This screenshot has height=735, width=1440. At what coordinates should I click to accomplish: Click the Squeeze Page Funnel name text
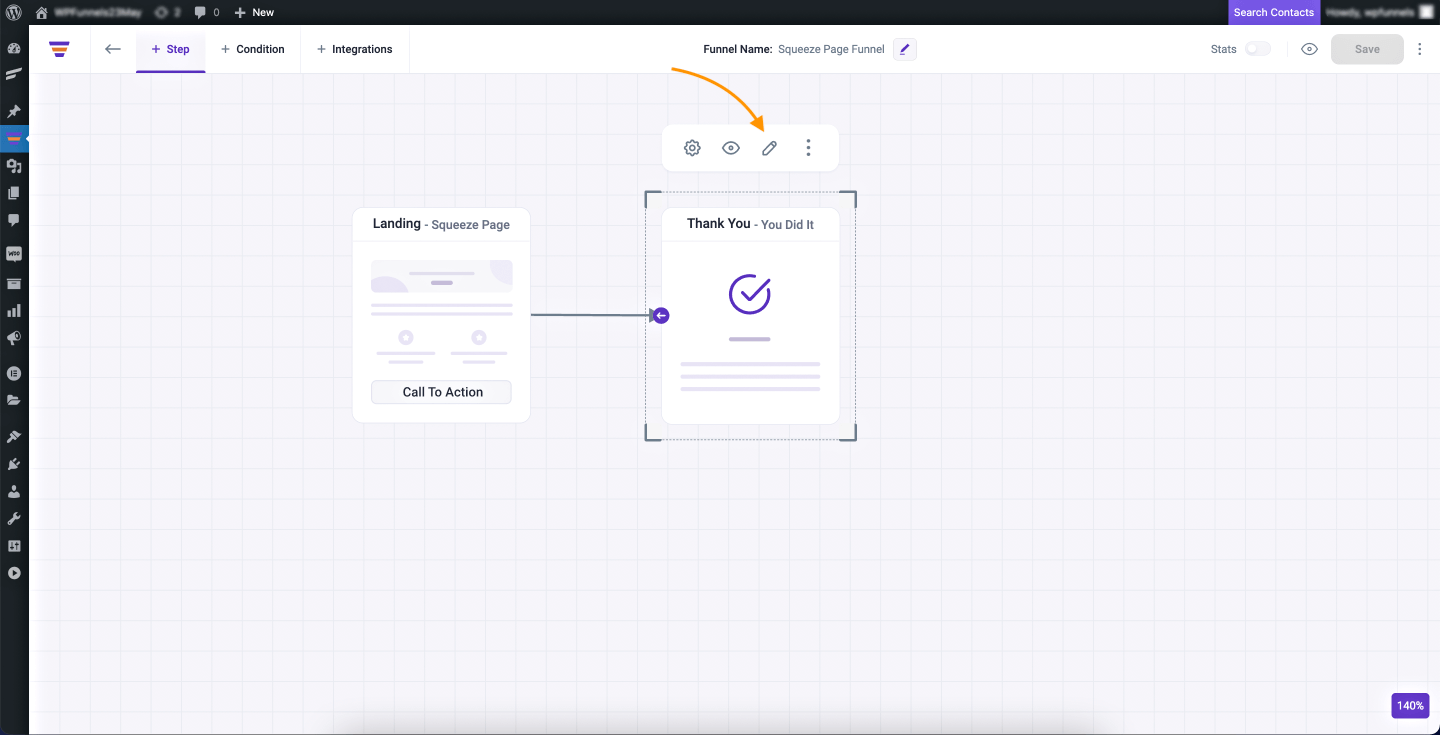(x=831, y=49)
